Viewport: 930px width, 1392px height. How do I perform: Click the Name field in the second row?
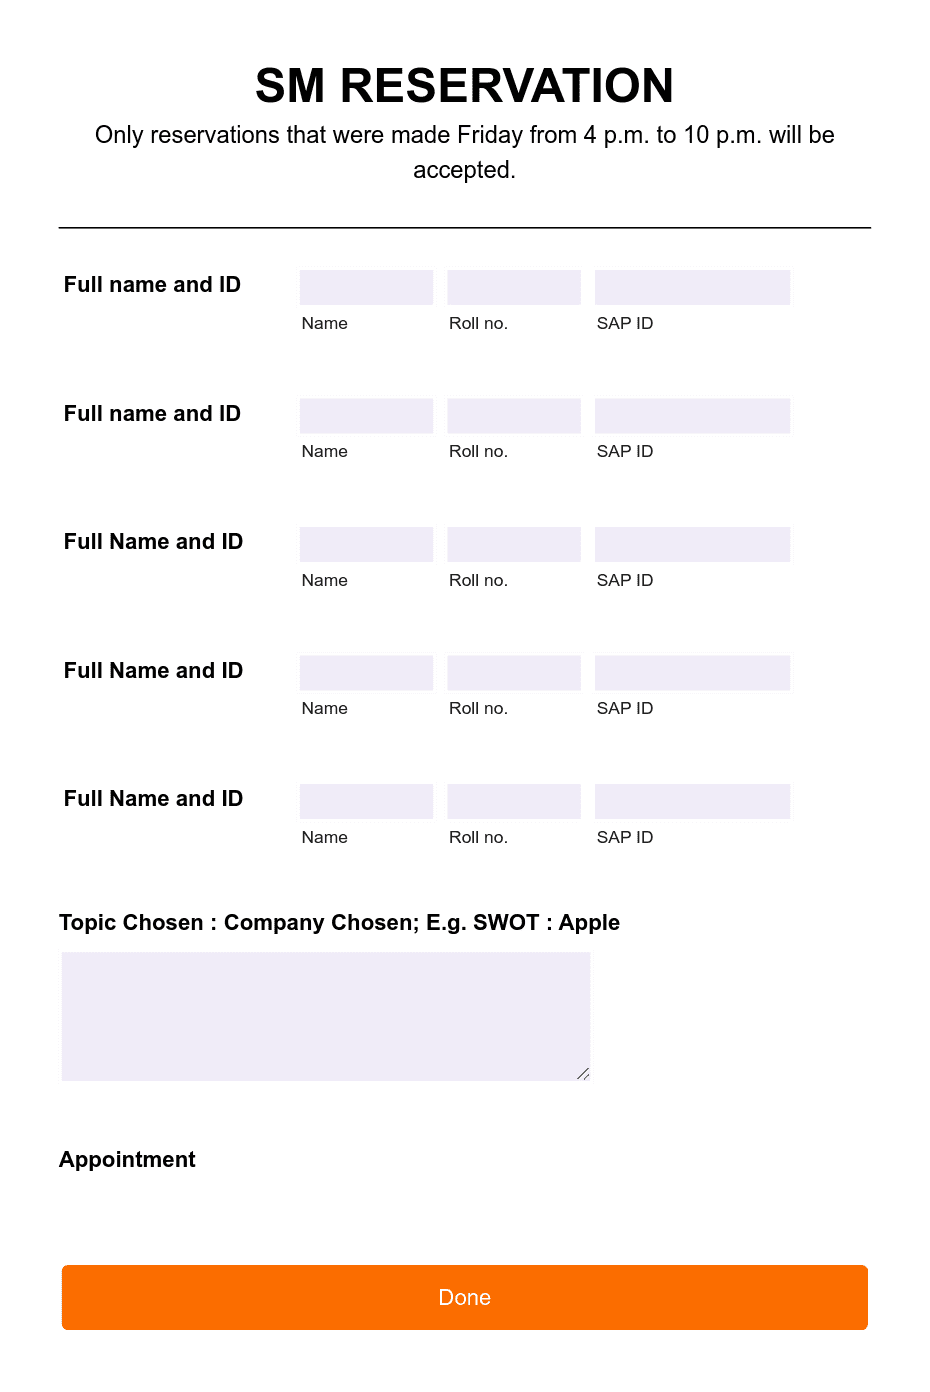366,416
